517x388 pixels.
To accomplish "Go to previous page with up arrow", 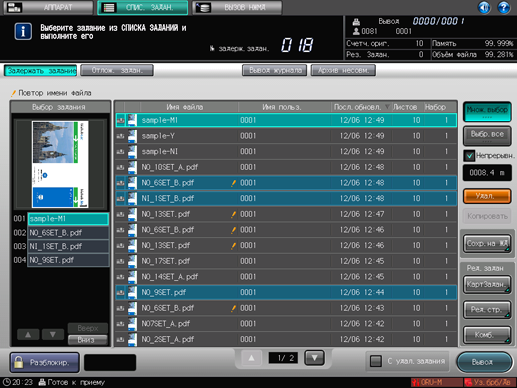I will (x=251, y=358).
